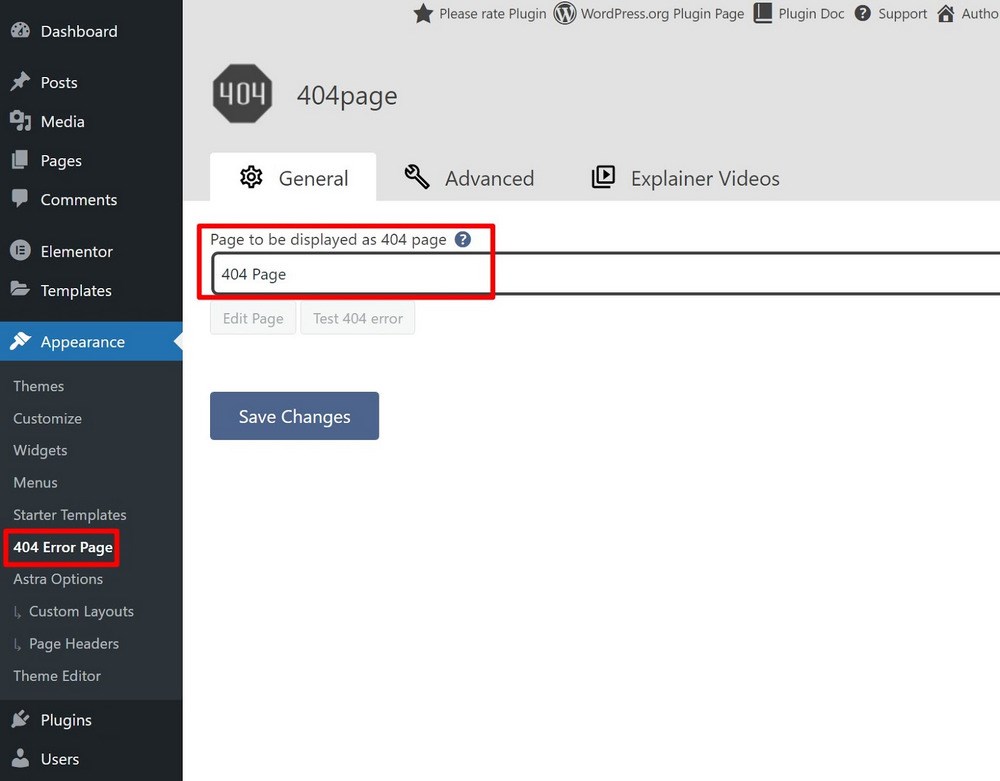This screenshot has width=1000, height=781.
Task: Click the Save Changes button
Action: (295, 416)
